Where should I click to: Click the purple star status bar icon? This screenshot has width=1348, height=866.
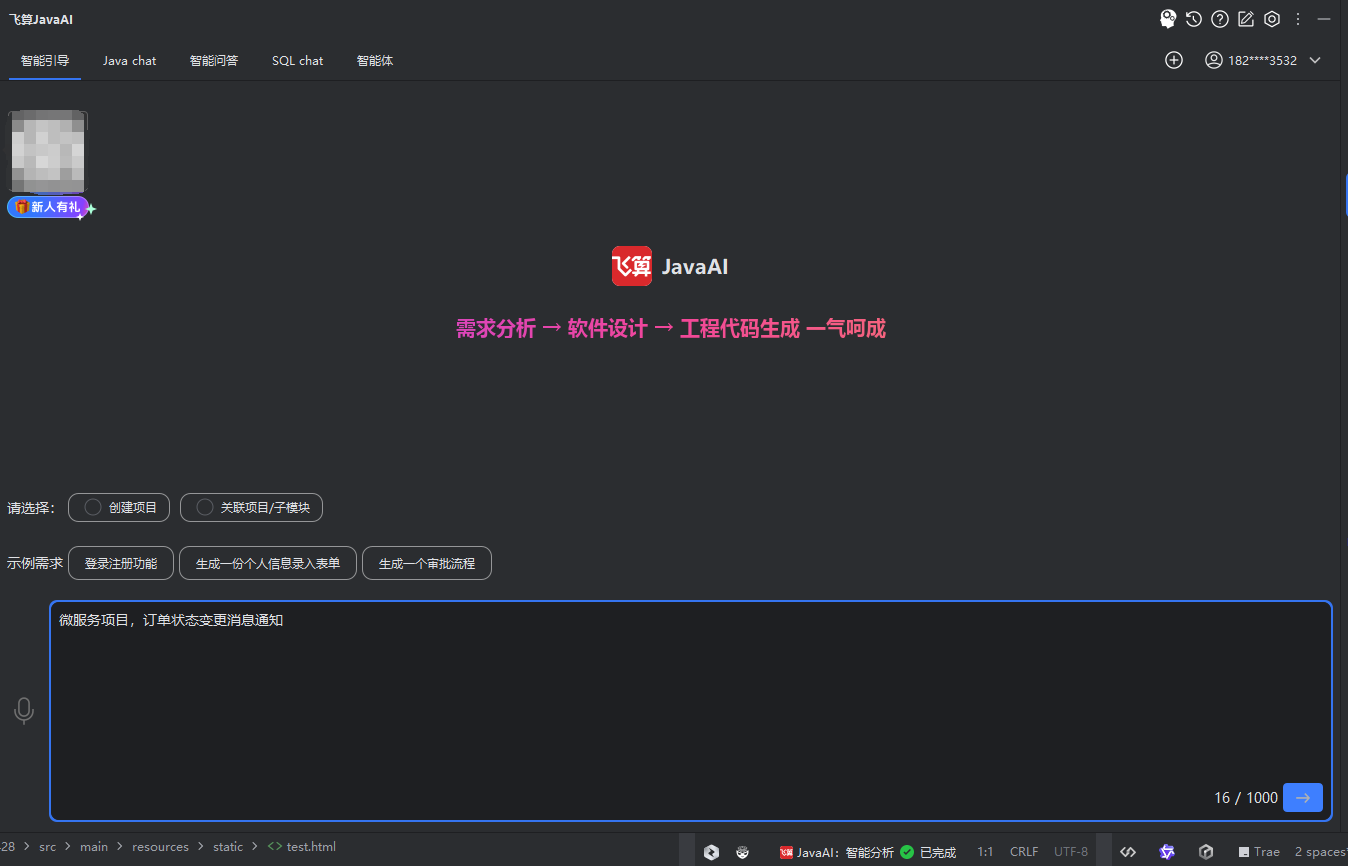1167,852
